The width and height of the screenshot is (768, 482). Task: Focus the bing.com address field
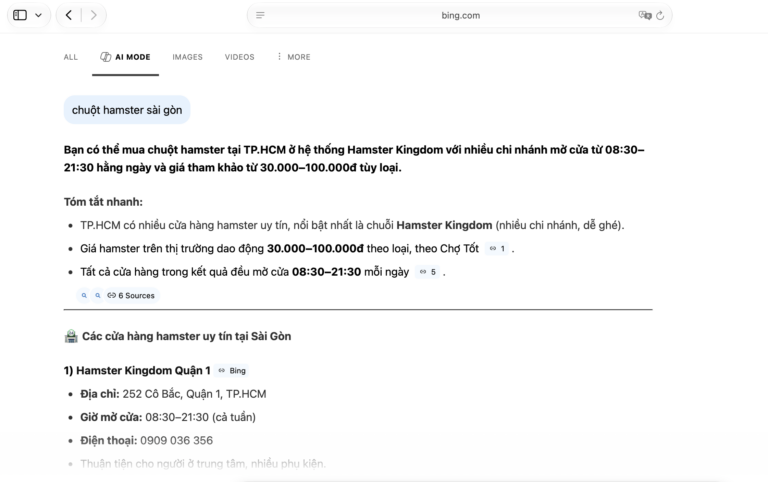(460, 15)
